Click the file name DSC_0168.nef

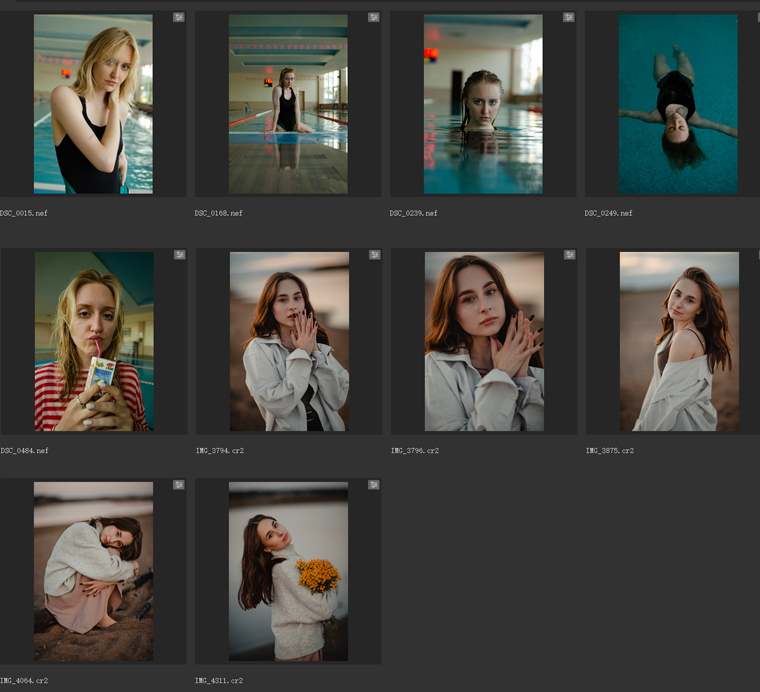click(x=219, y=213)
